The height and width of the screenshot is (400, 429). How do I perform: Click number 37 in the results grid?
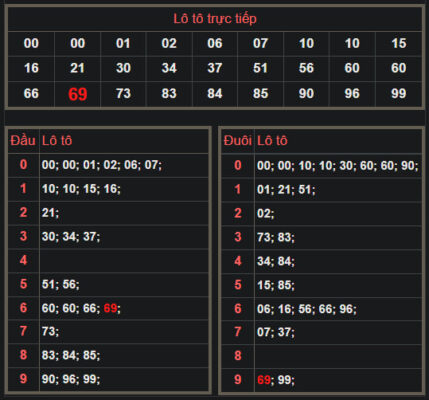point(215,68)
